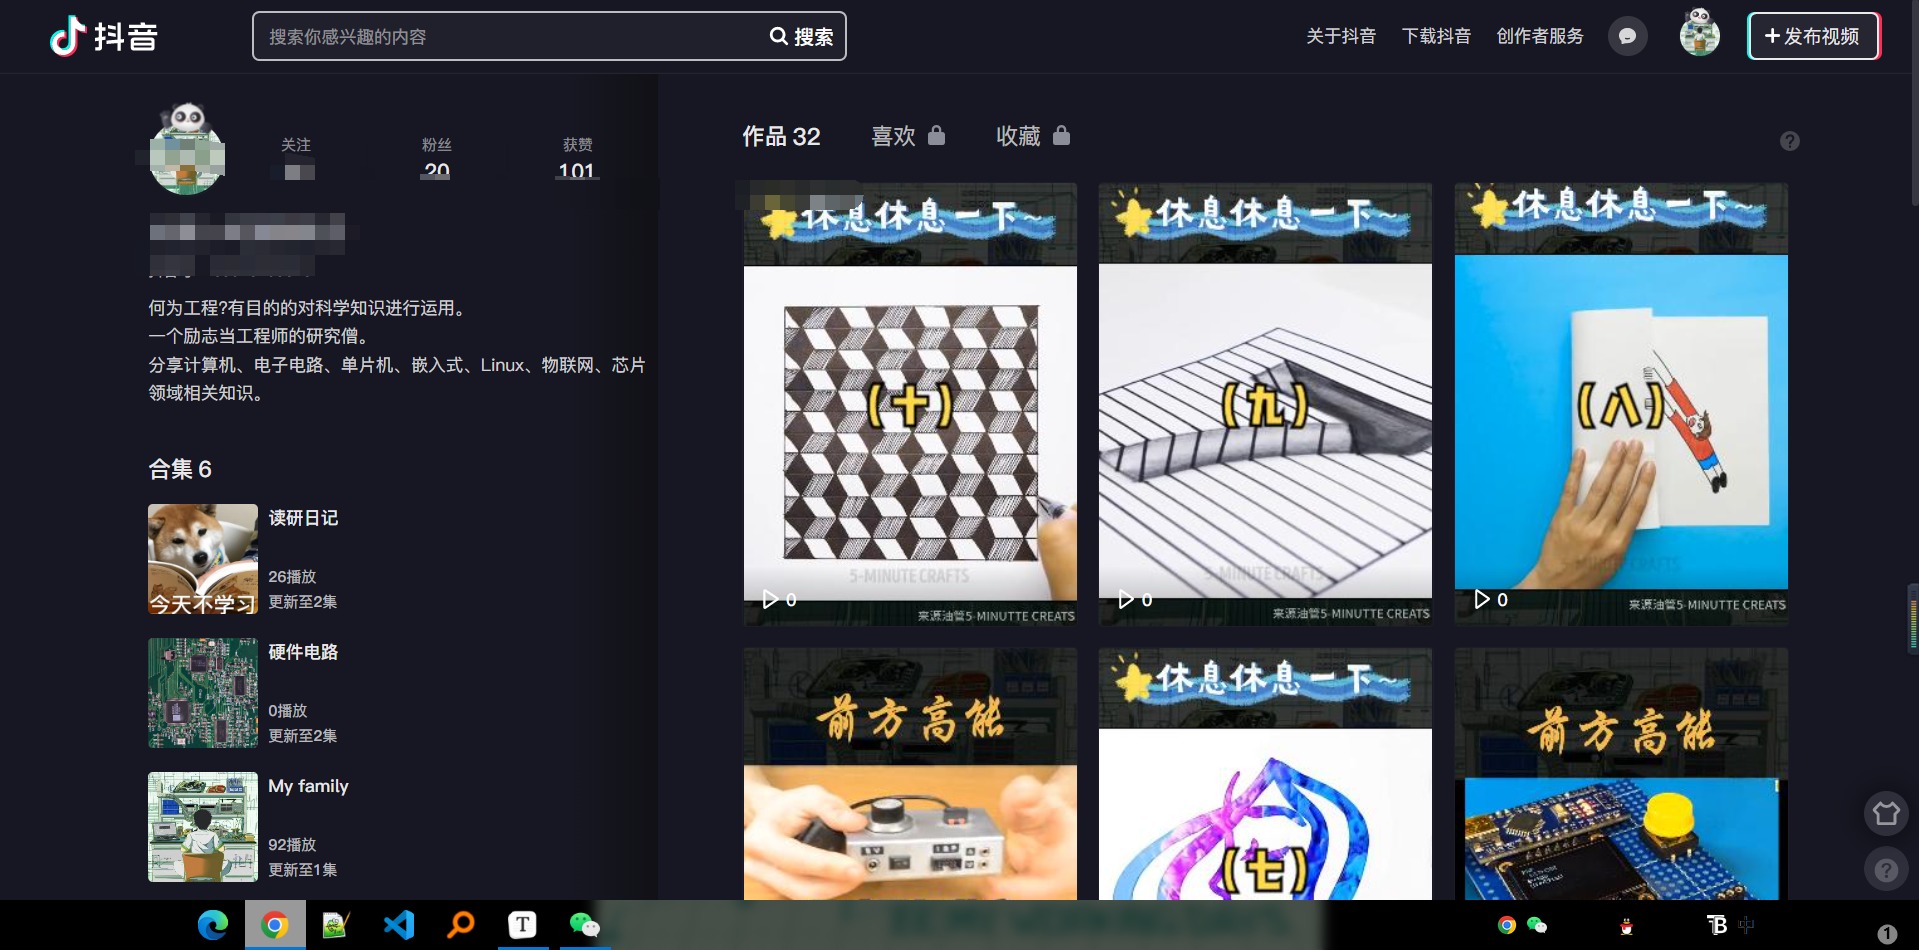The image size is (1919, 950).
Task: Open 关于抖音 link
Action: (x=1340, y=36)
